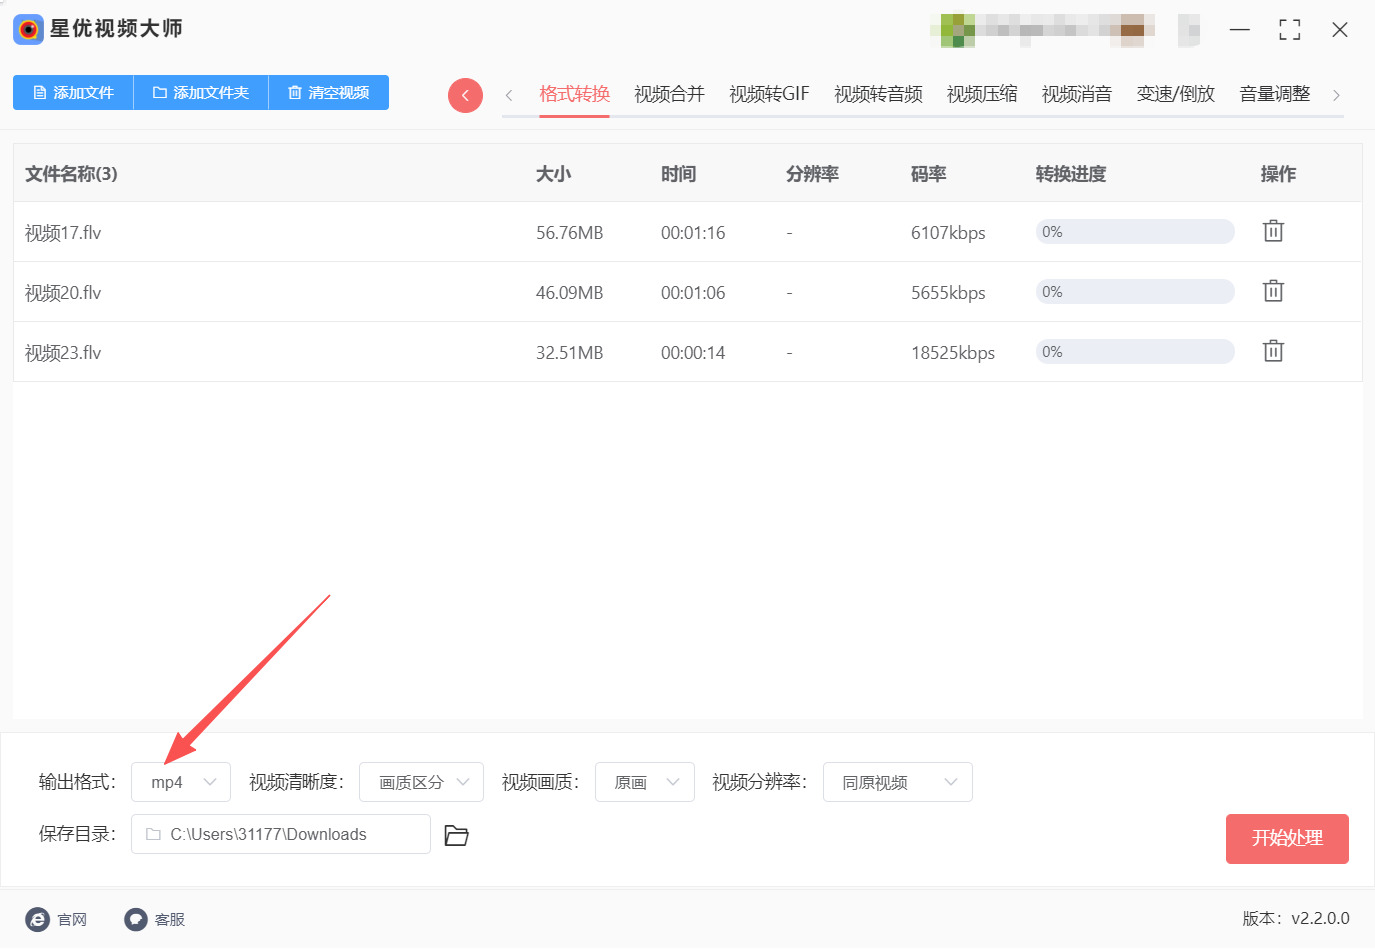Click the 文件名称(3) column header
Viewport: 1375px width, 949px height.
click(x=71, y=174)
